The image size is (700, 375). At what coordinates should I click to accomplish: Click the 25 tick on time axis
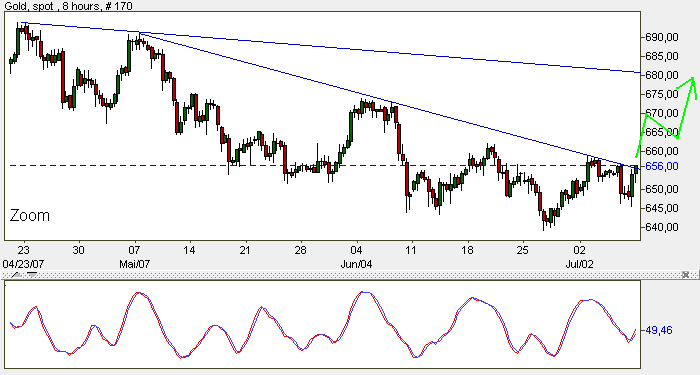click(x=523, y=250)
